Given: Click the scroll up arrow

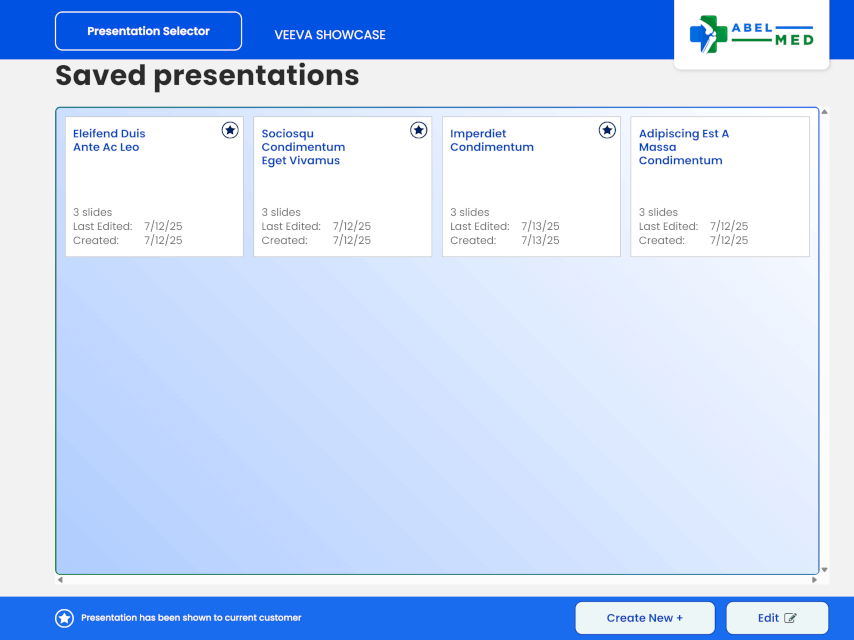Looking at the screenshot, I should click(824, 111).
